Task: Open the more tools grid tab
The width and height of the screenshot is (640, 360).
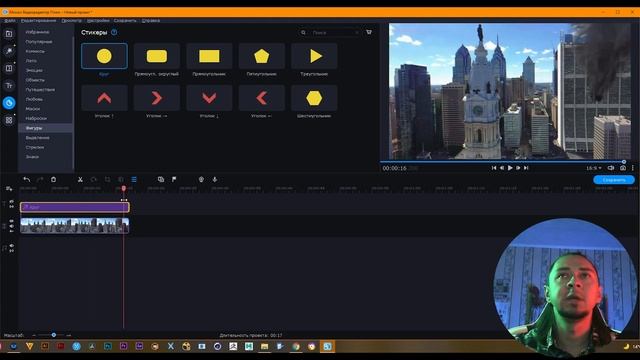Action: point(9,120)
